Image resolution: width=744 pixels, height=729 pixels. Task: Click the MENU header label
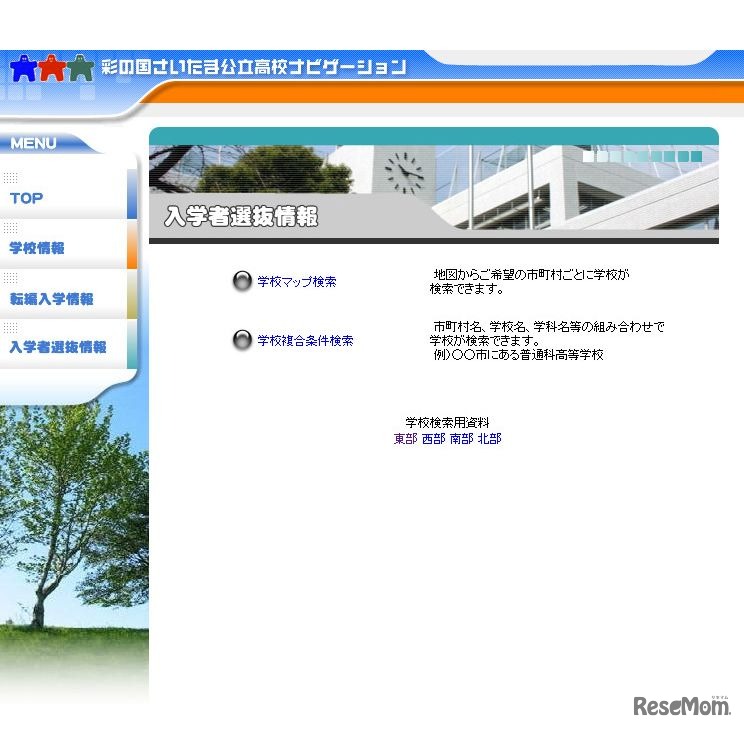(x=34, y=144)
